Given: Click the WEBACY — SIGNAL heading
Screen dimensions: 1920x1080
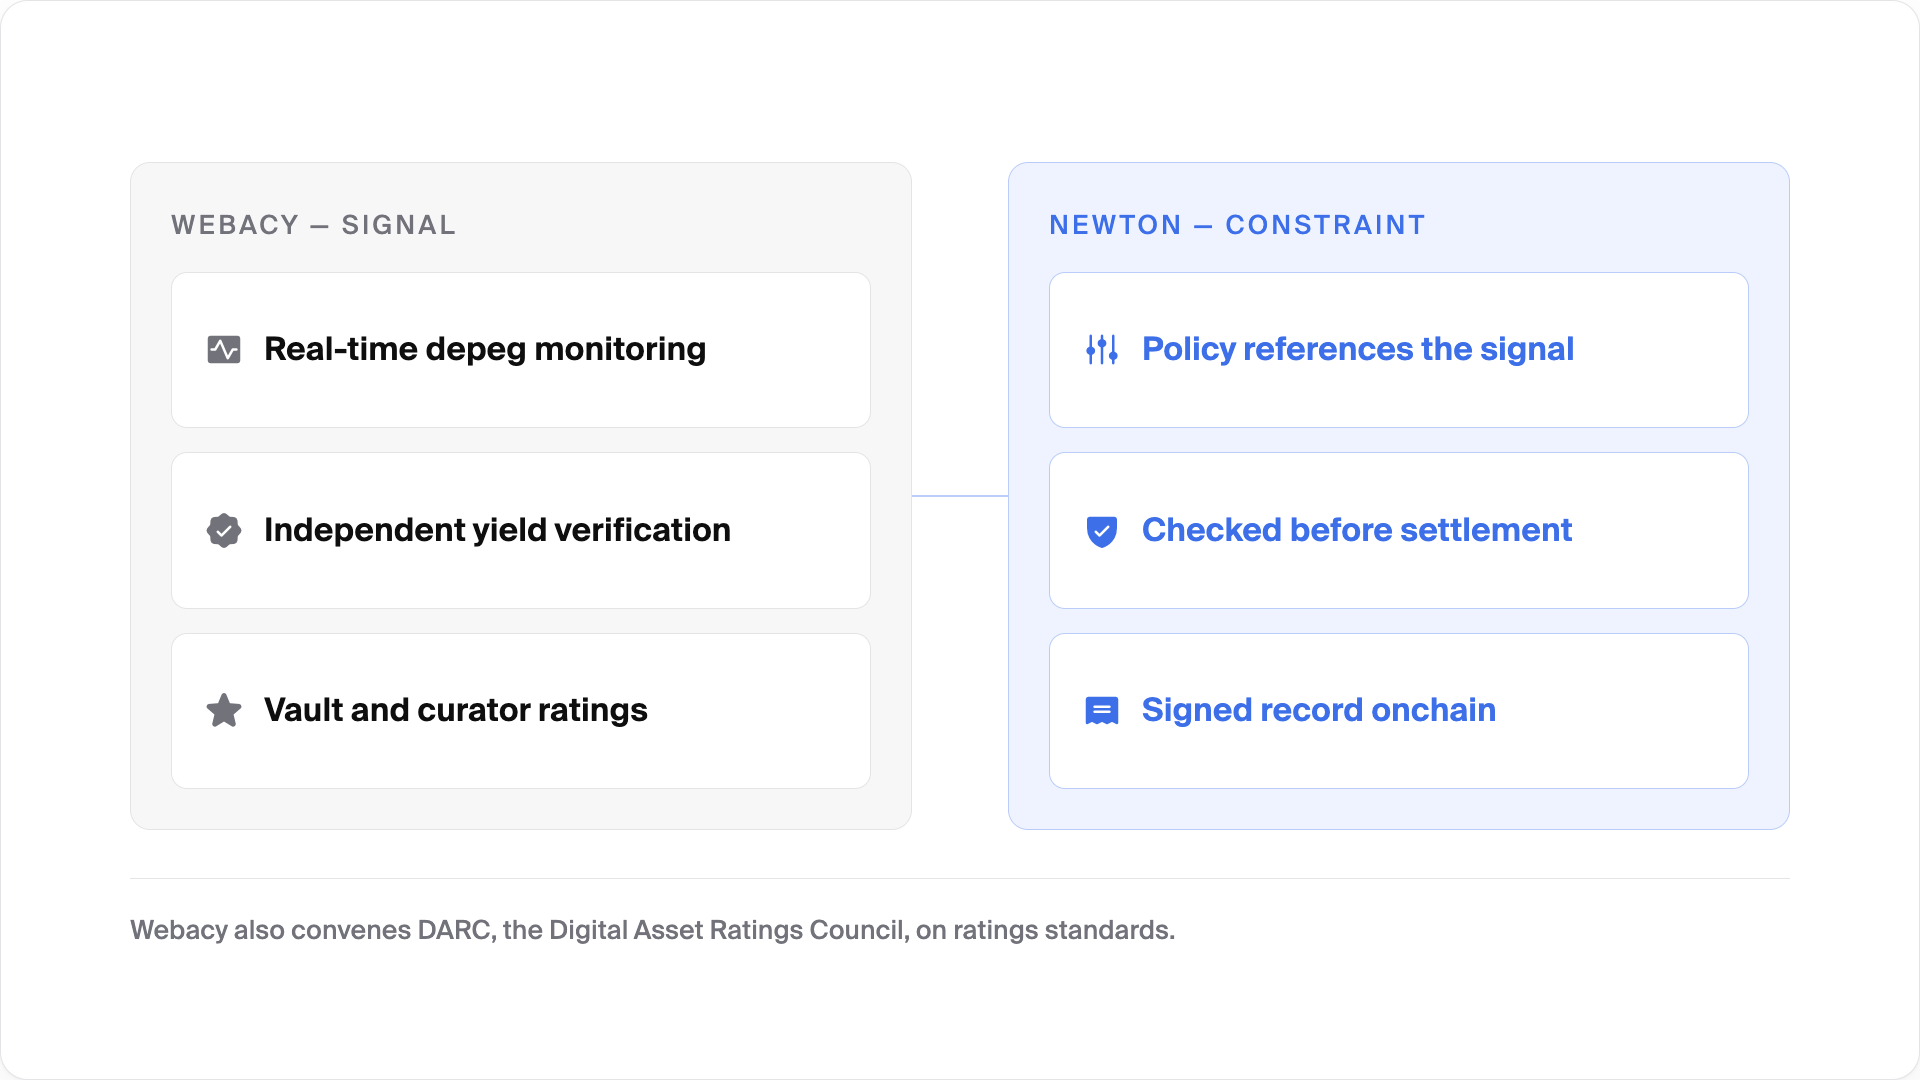Looking at the screenshot, I should (x=313, y=225).
